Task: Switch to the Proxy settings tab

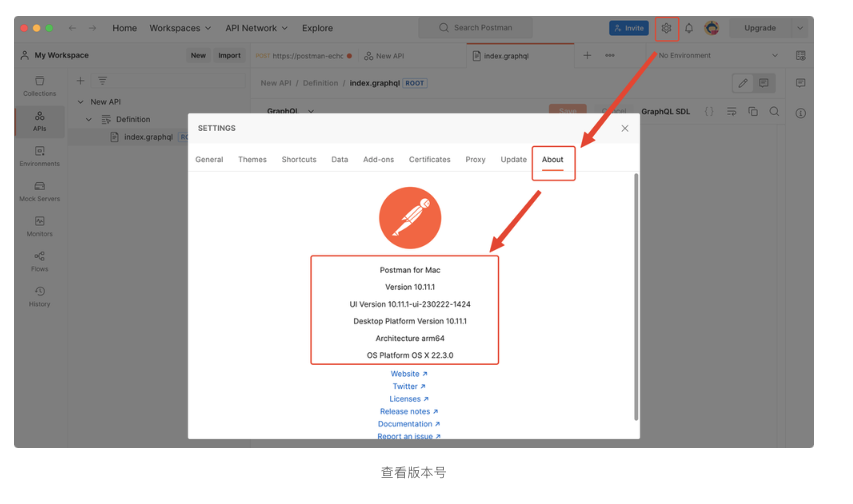Action: (x=475, y=159)
